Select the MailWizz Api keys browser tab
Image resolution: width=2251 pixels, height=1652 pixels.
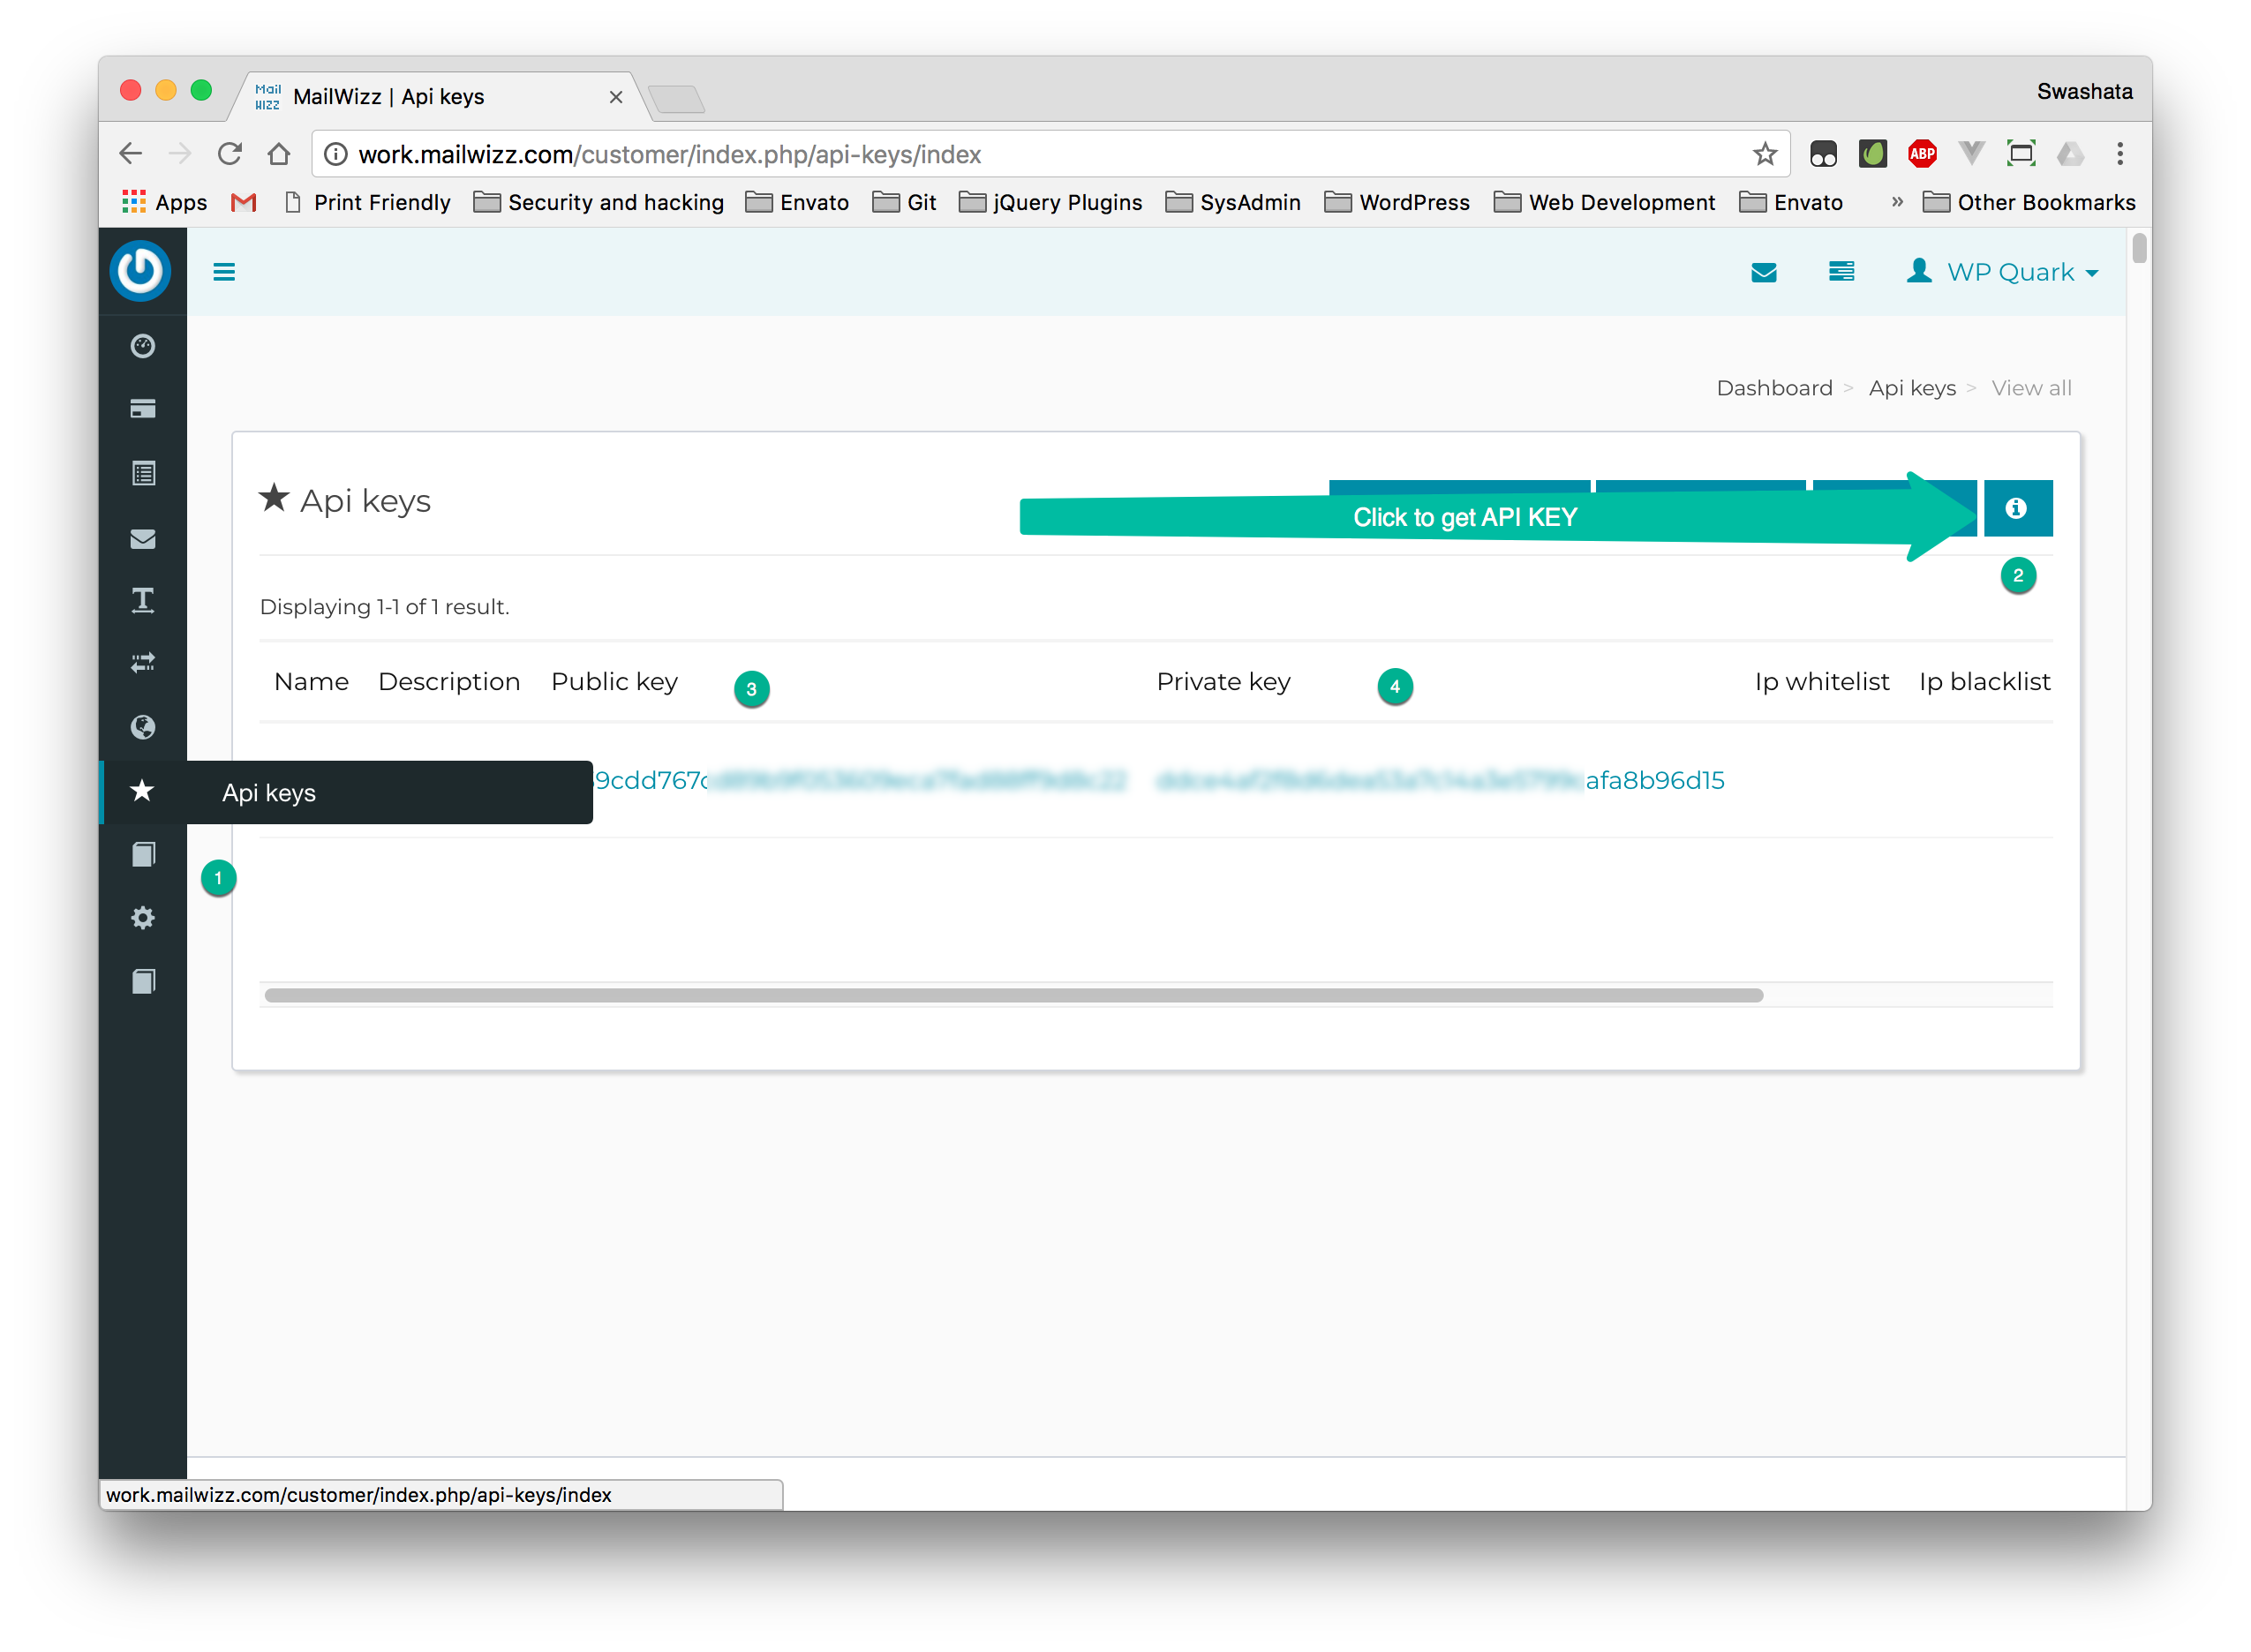441,96
